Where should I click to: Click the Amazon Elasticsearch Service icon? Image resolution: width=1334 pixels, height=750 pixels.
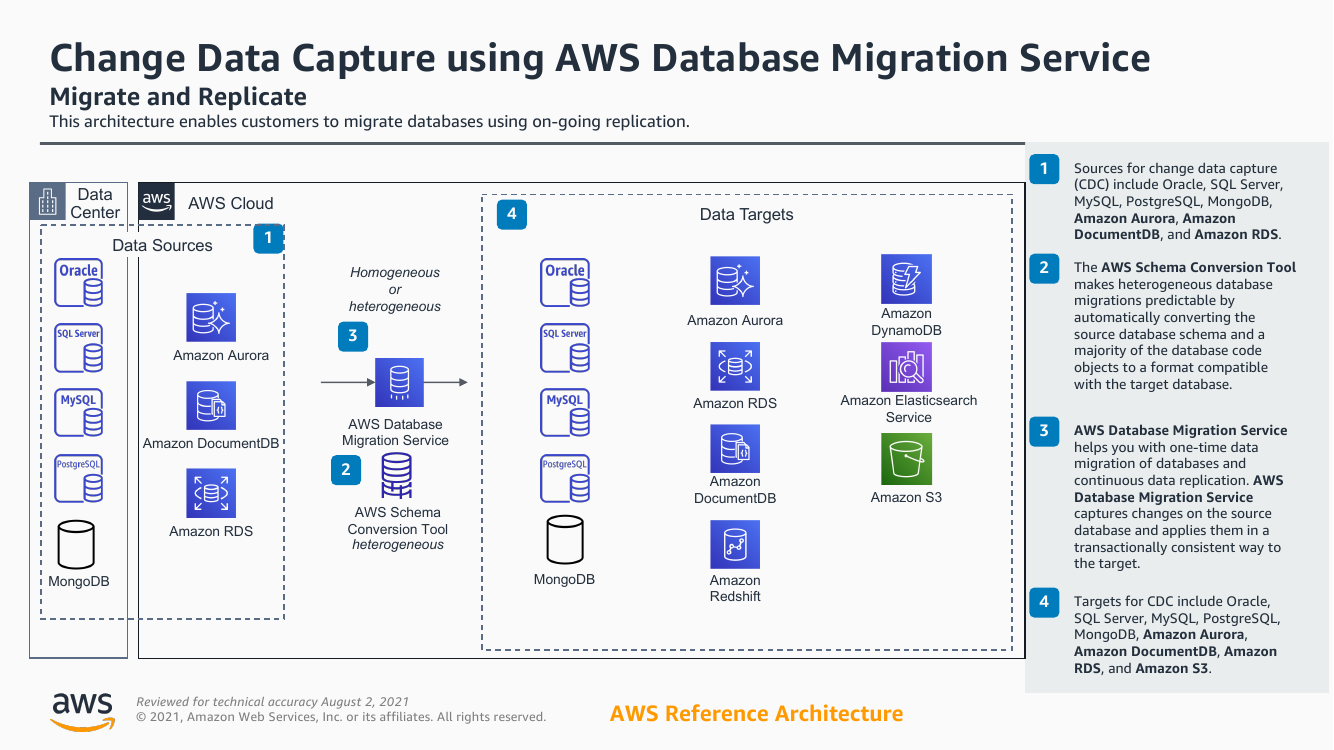906,367
